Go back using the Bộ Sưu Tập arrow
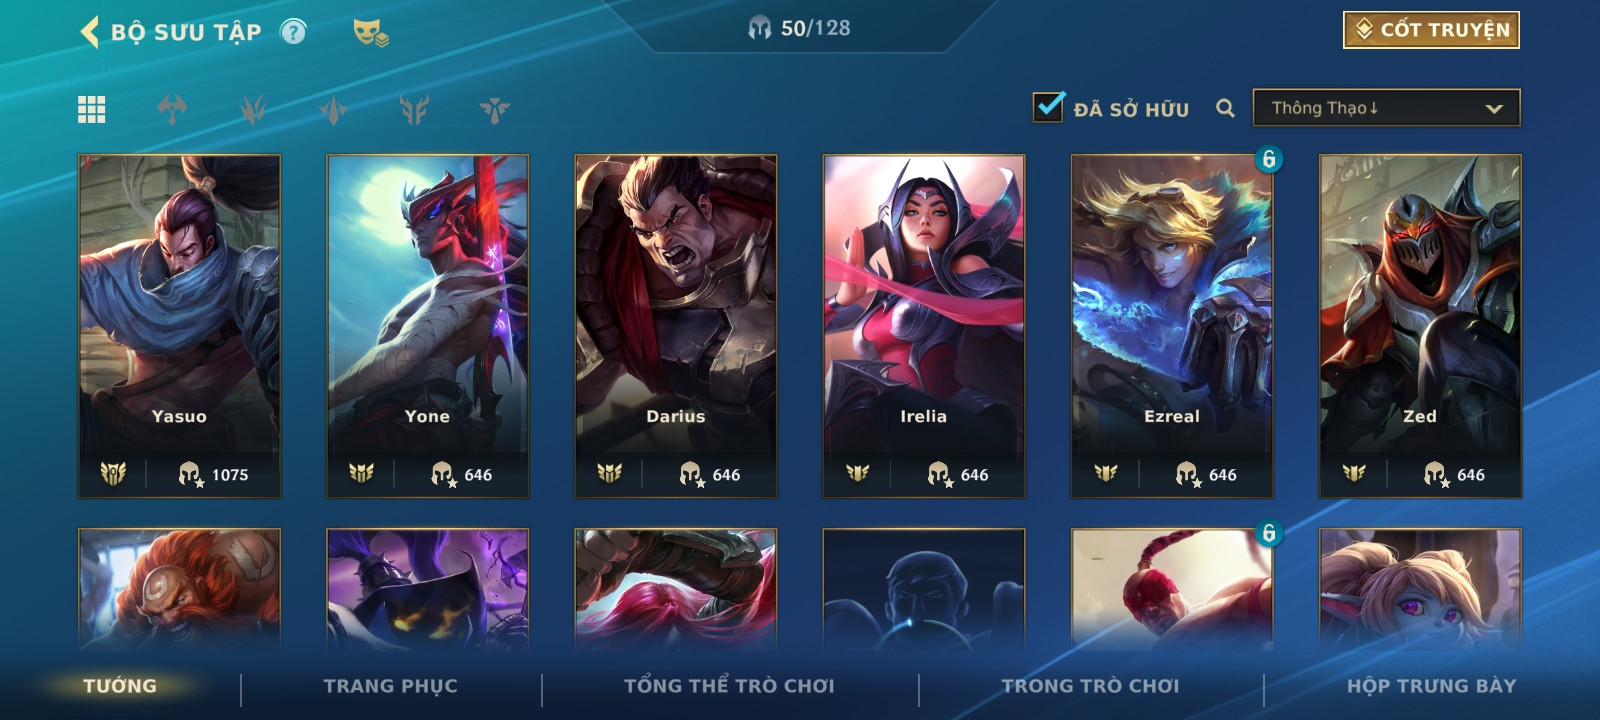Viewport: 1600px width, 720px height. point(90,32)
